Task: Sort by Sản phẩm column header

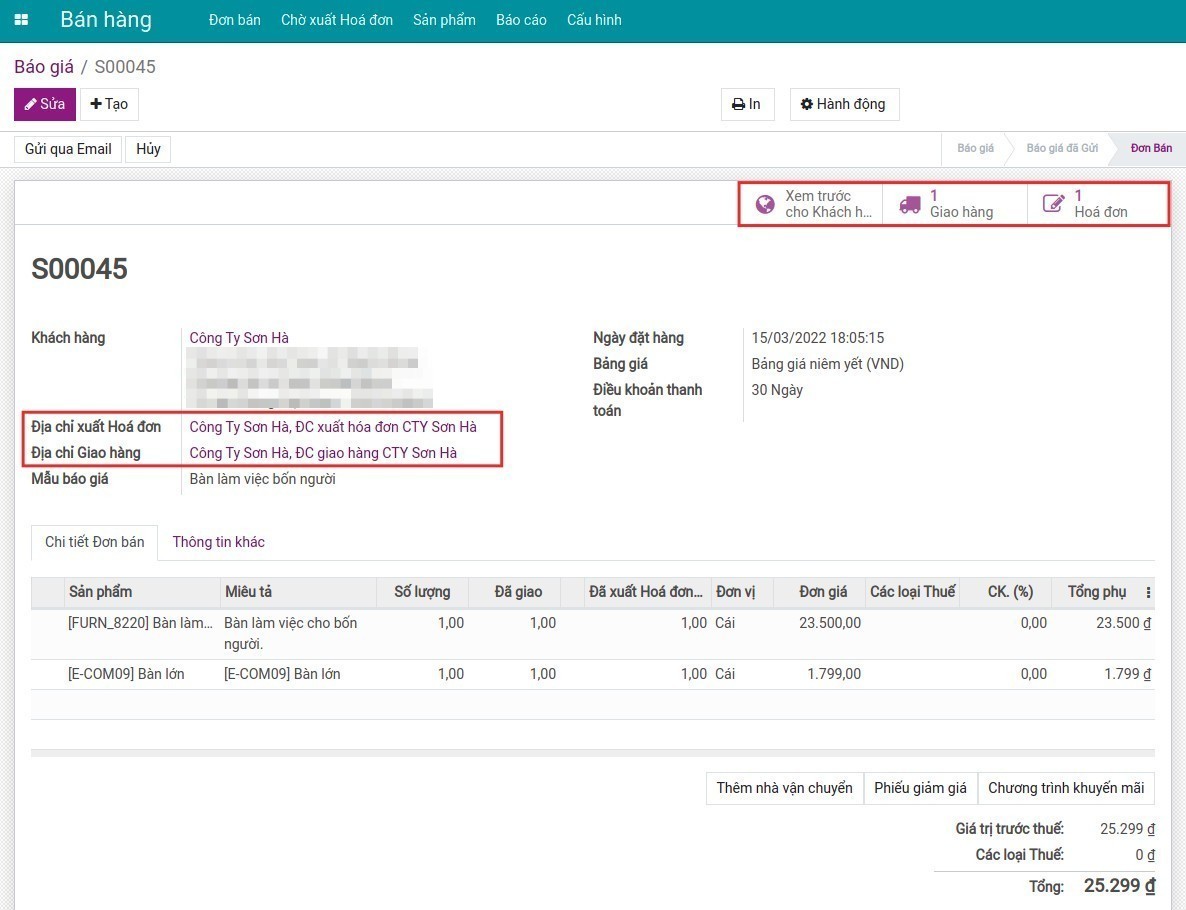Action: pos(142,592)
